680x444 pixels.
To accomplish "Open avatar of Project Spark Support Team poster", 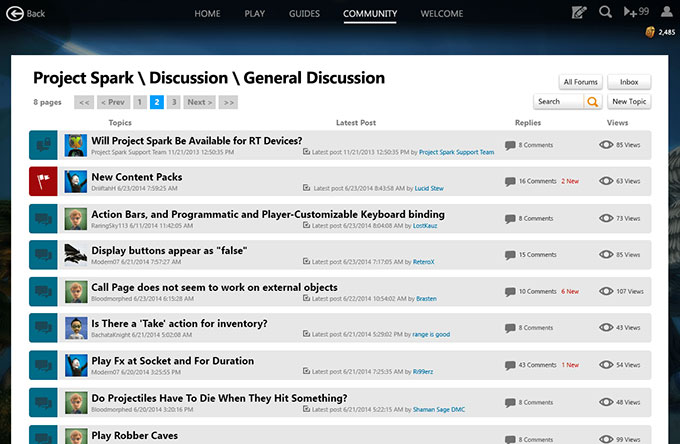I will (76, 145).
